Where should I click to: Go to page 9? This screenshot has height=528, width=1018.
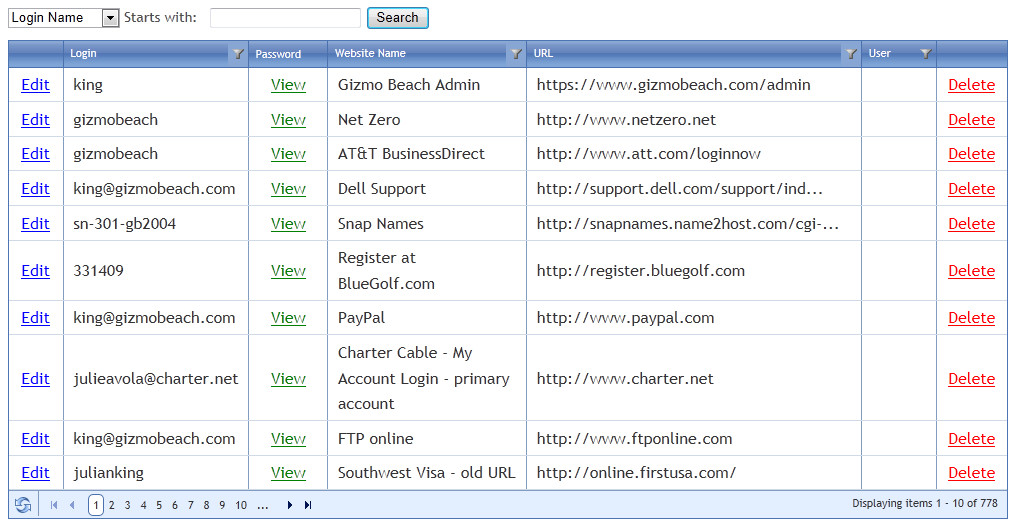click(x=222, y=505)
